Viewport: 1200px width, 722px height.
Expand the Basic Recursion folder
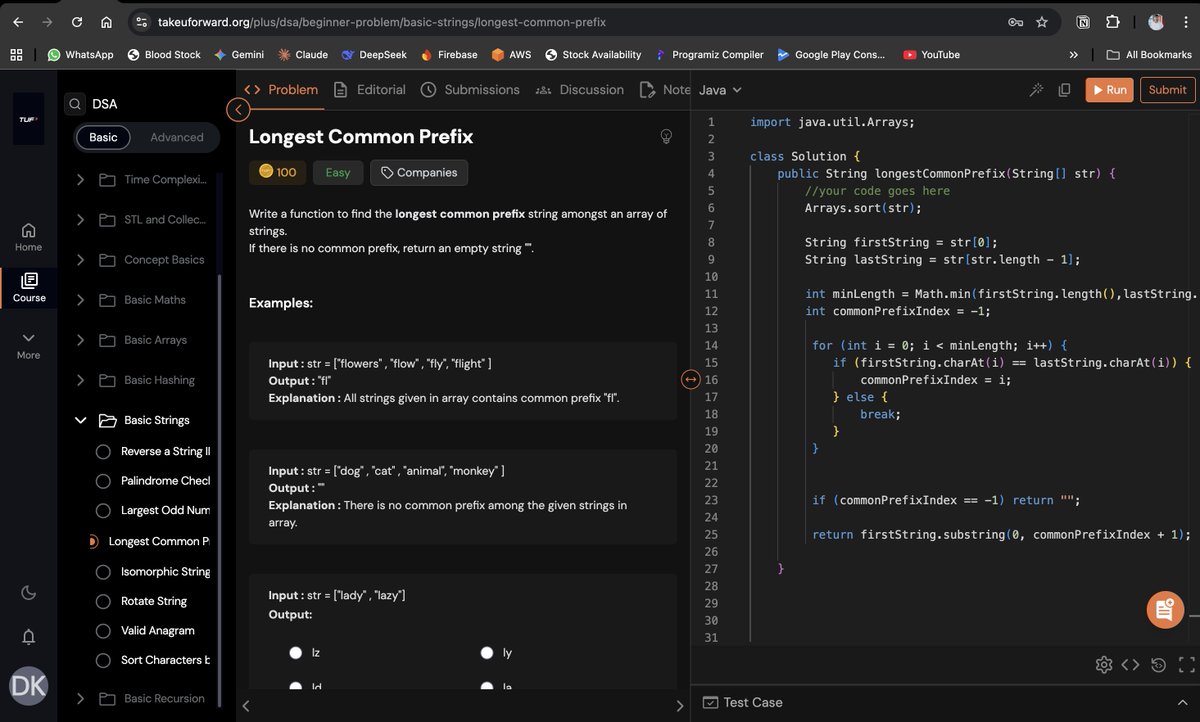pos(142,699)
